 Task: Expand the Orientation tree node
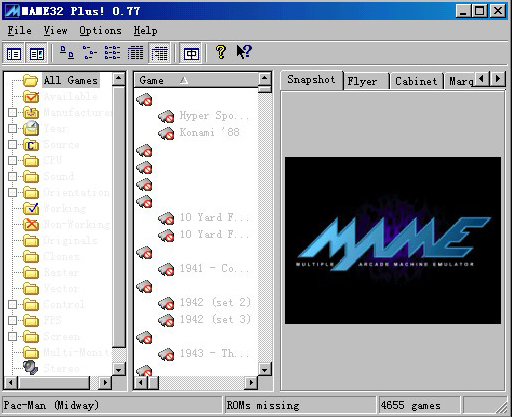tap(12, 192)
